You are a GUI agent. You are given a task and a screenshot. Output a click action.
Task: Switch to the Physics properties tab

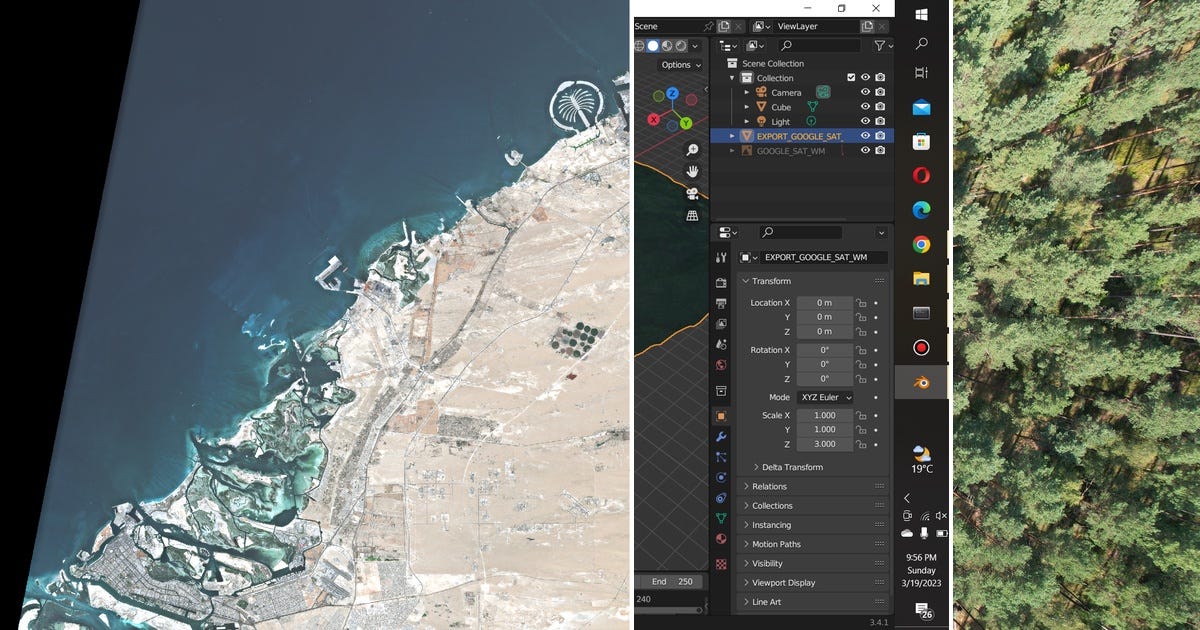[x=721, y=497]
